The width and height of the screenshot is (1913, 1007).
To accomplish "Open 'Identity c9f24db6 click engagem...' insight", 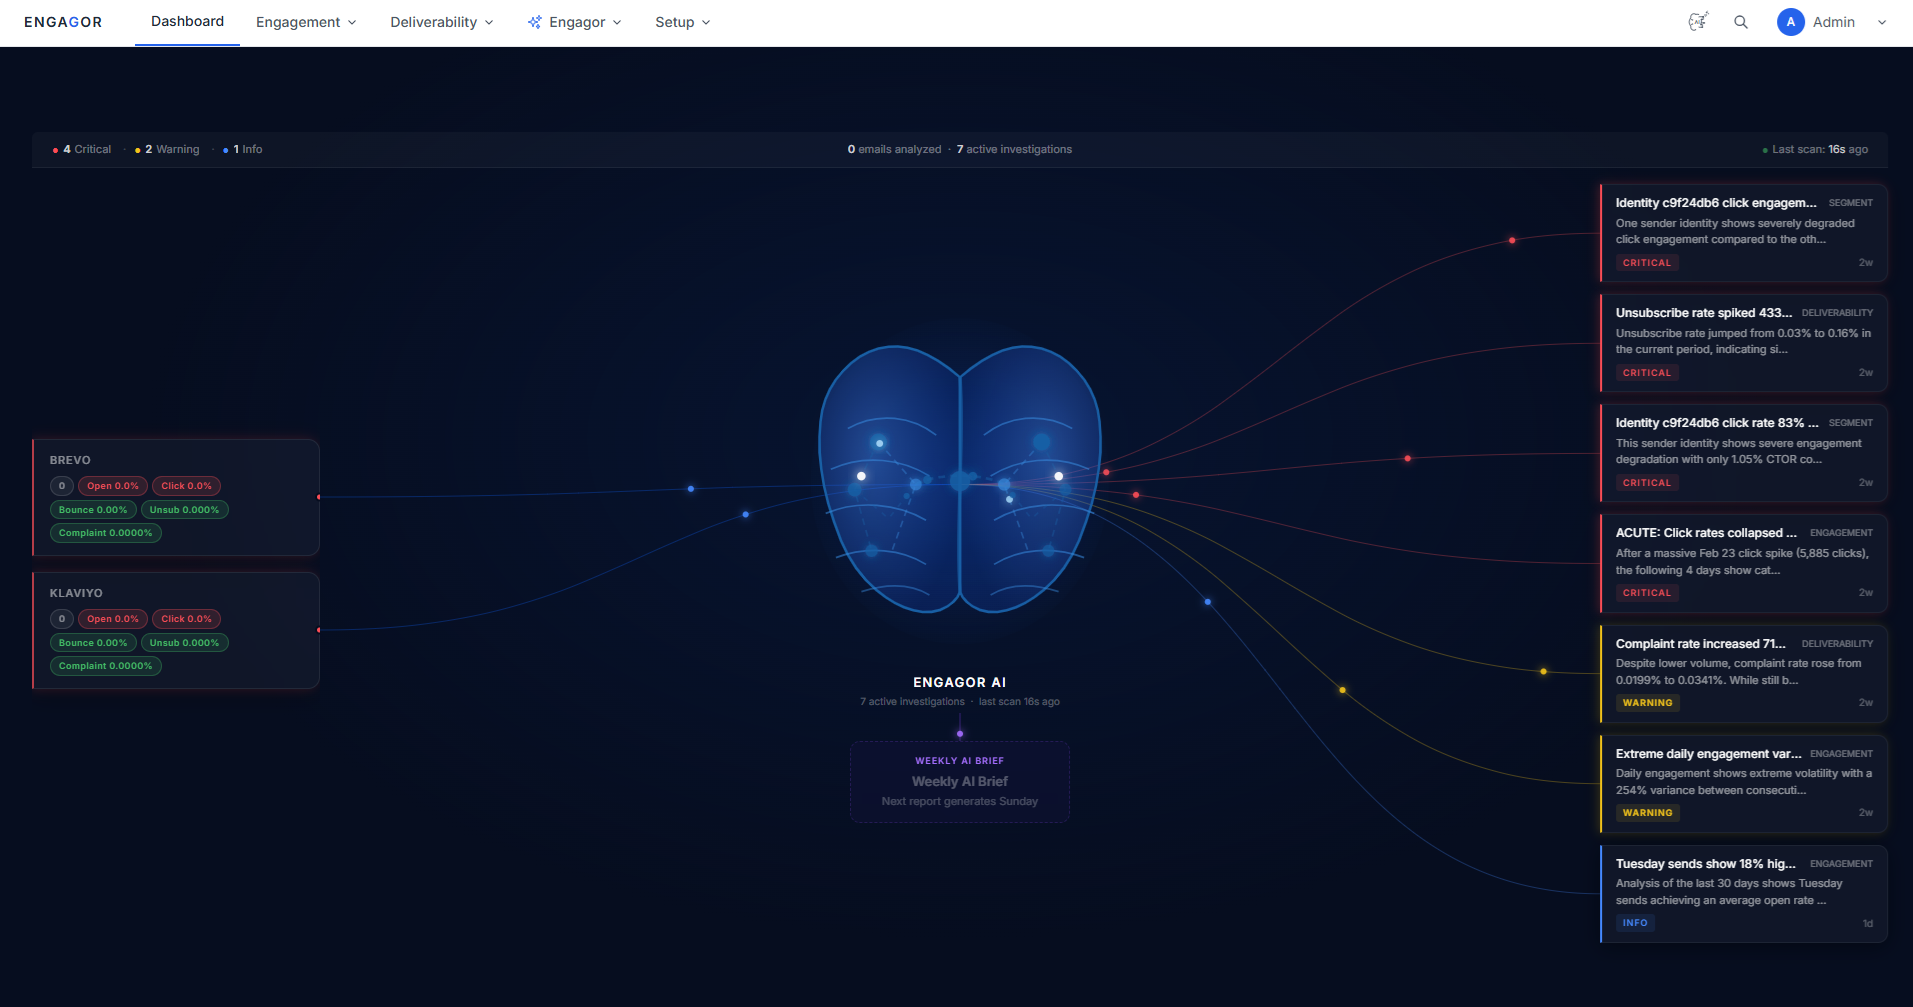I will 1744,233.
